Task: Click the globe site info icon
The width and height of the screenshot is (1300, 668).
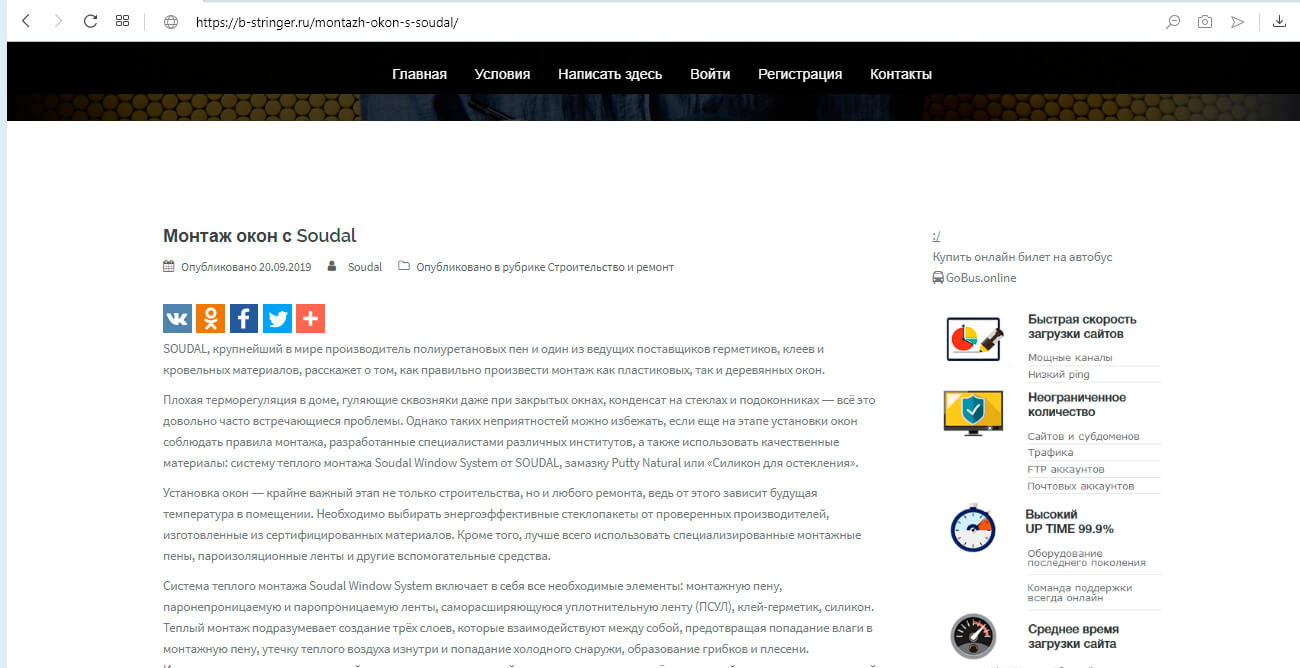Action: coord(171,22)
